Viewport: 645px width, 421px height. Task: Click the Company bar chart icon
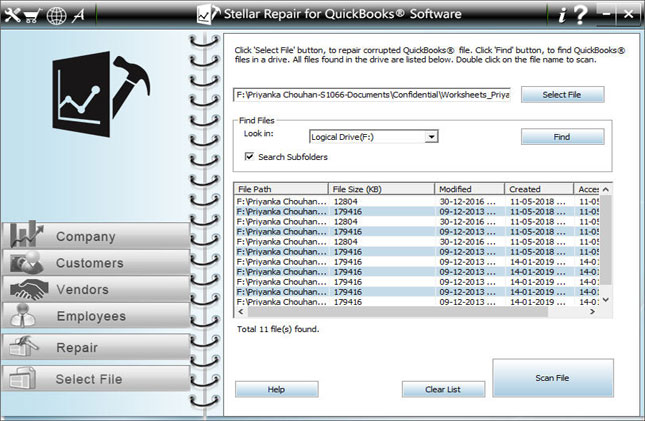[x=27, y=234]
